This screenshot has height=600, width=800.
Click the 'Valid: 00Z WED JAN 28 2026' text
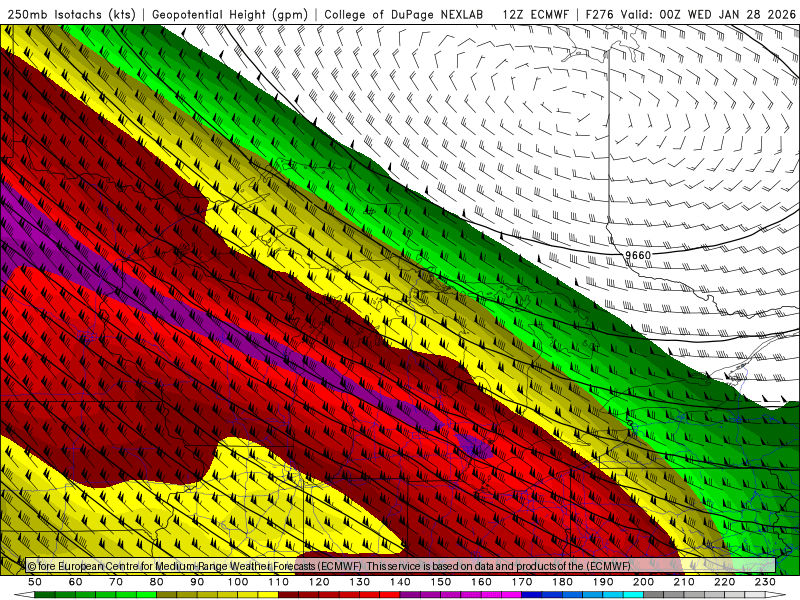[708, 15]
